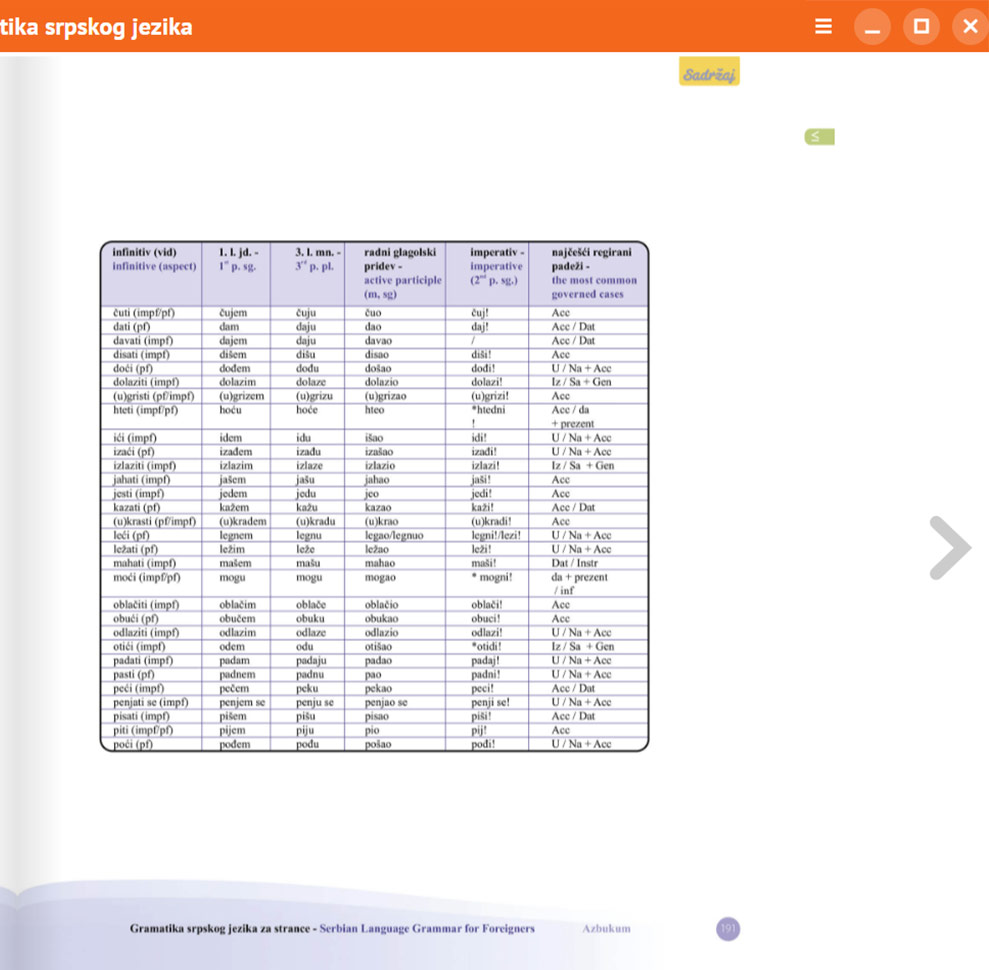This screenshot has height=970, width=989.
Task: Go to next page with right chevron
Action: 948,548
